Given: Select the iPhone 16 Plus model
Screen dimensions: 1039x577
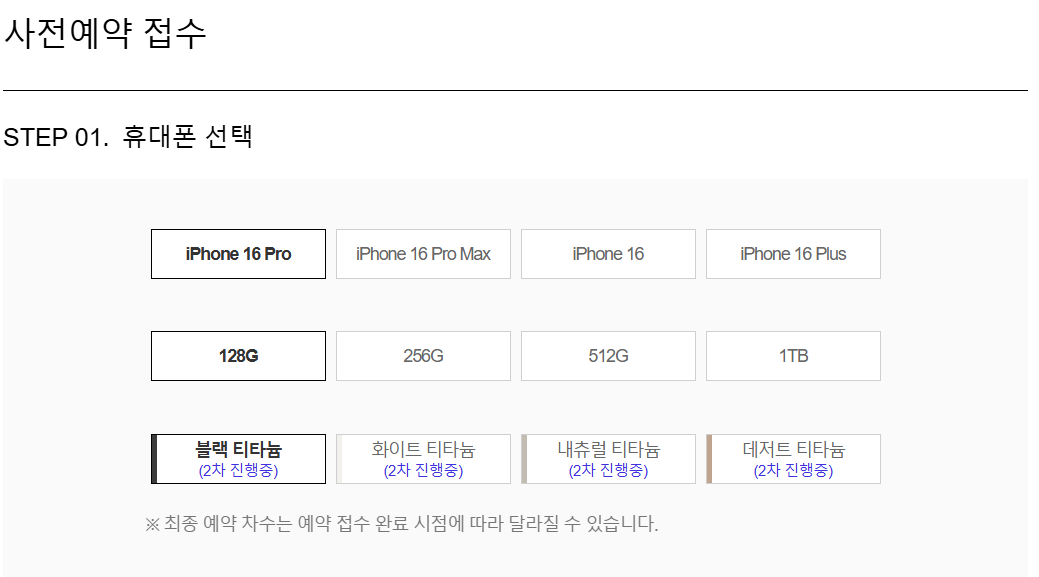Looking at the screenshot, I should [793, 254].
